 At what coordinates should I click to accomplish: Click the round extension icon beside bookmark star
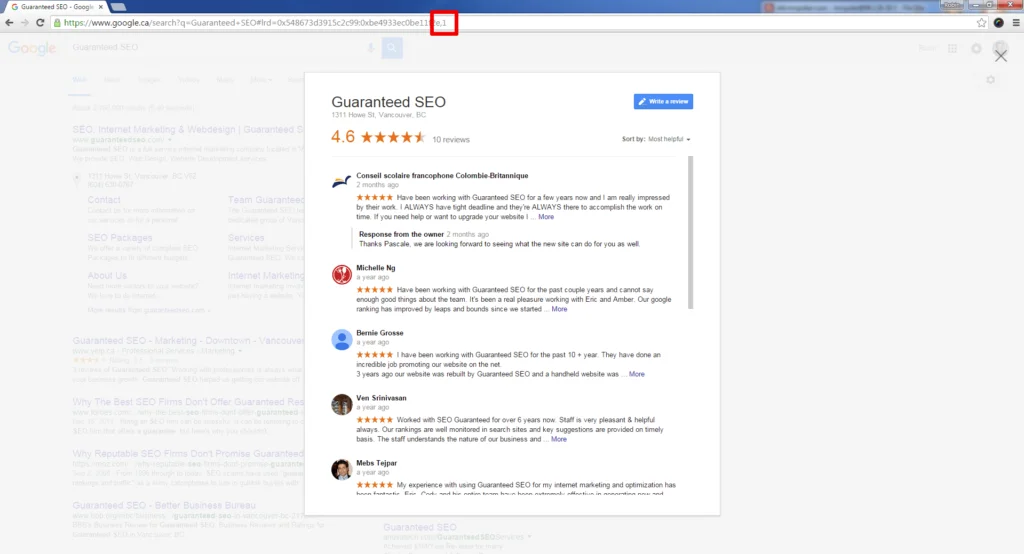999,23
